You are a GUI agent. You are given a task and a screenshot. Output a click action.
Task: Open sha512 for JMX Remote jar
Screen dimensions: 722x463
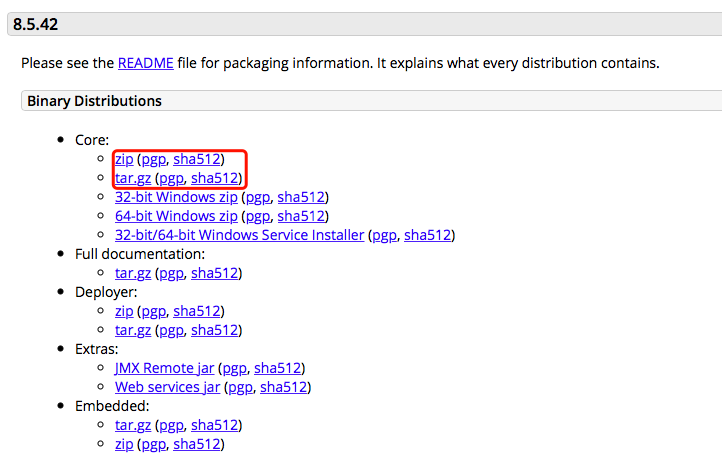[278, 368]
